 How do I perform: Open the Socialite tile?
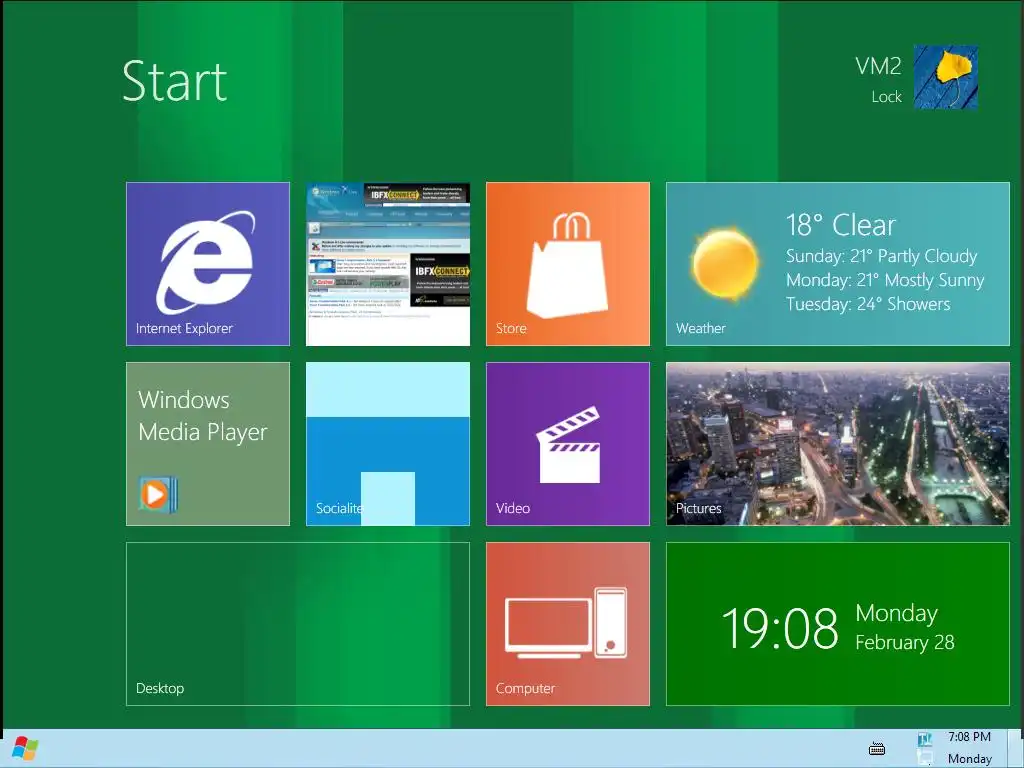point(388,444)
